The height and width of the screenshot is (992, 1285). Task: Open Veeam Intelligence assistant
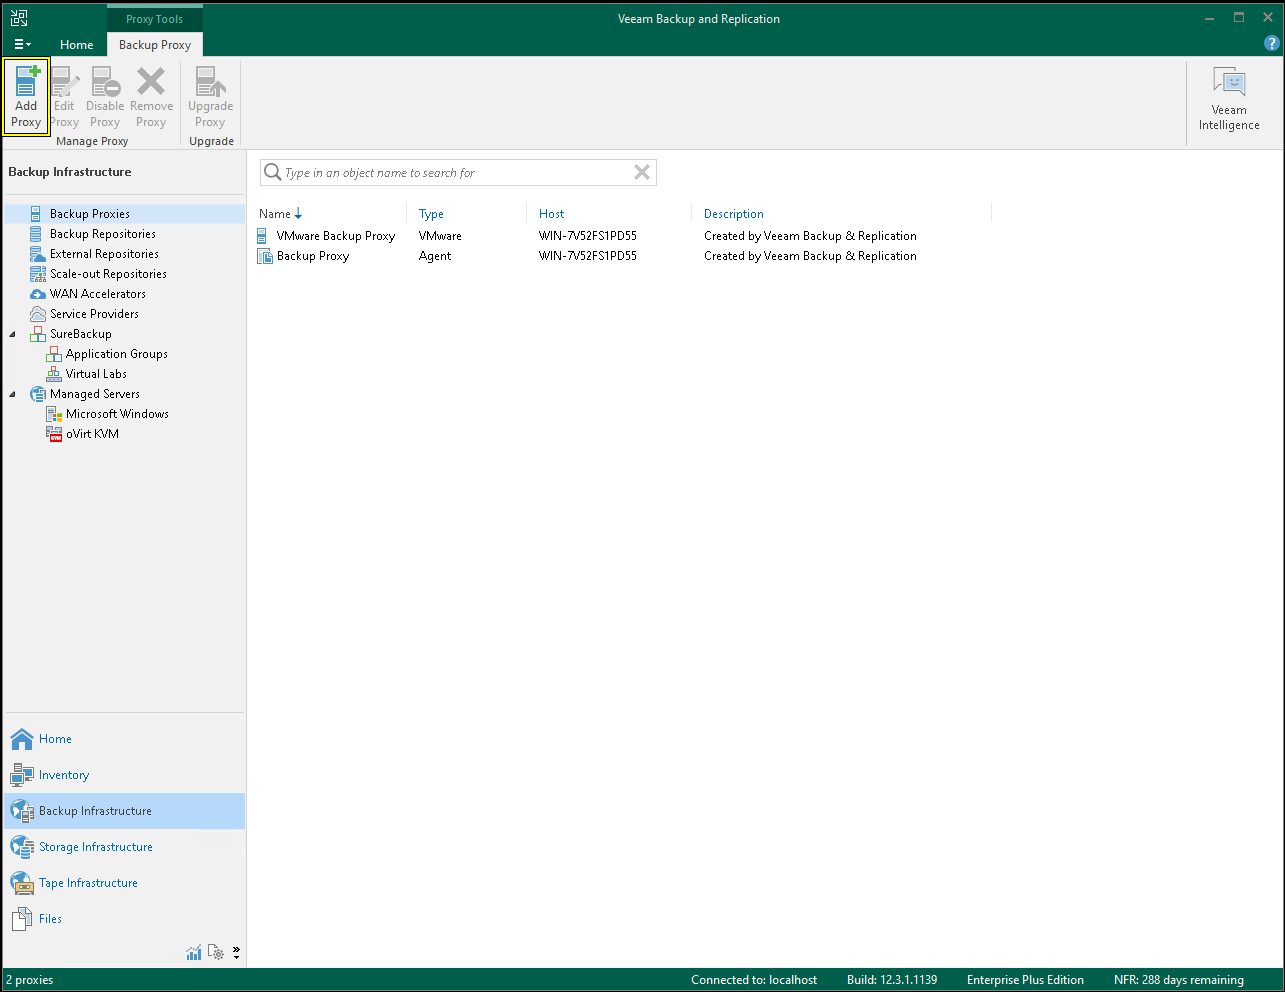pos(1229,99)
